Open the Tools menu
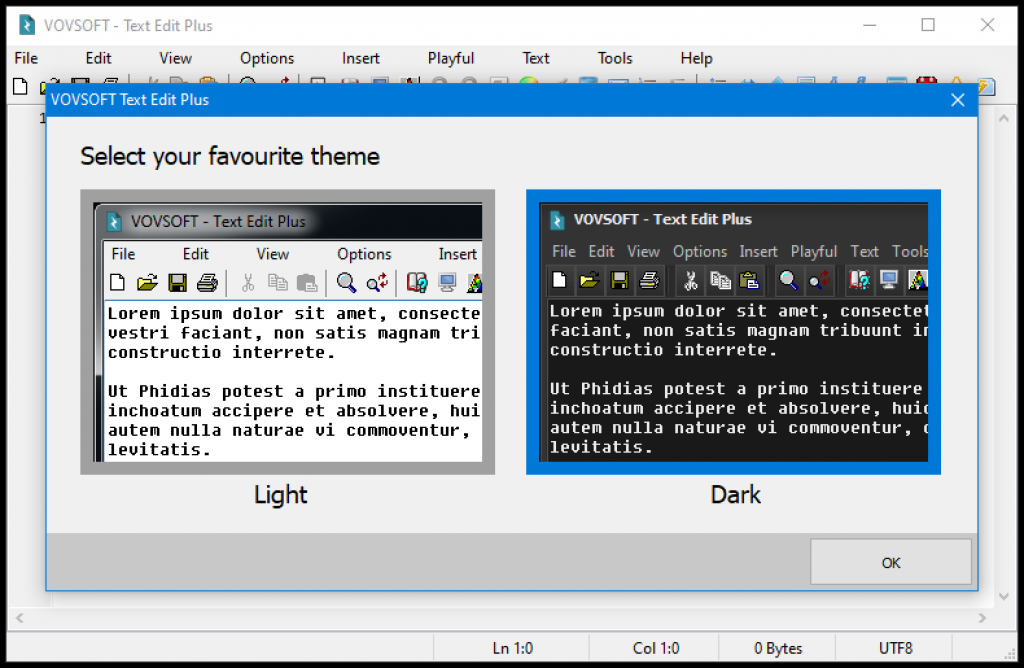Screen dimensions: 1024x668 point(615,58)
